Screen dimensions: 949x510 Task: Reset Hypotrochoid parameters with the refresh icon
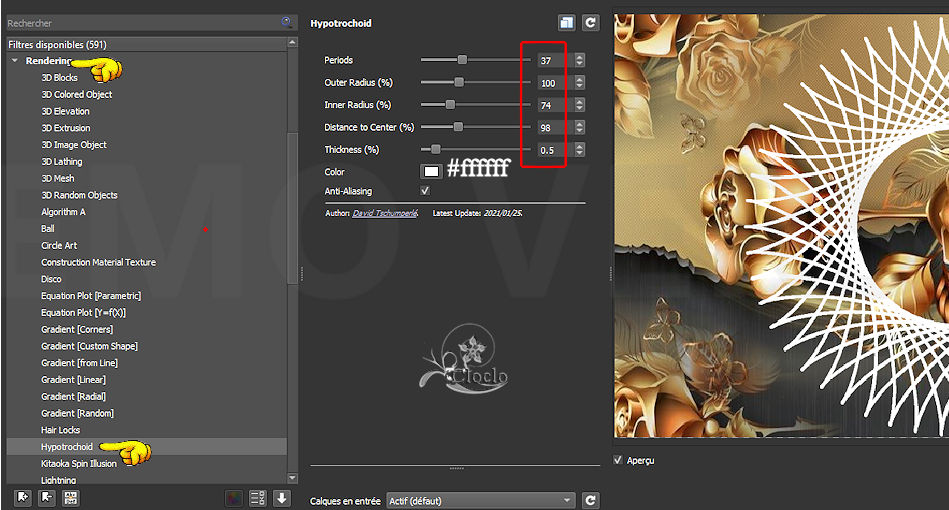pyautogui.click(x=590, y=22)
